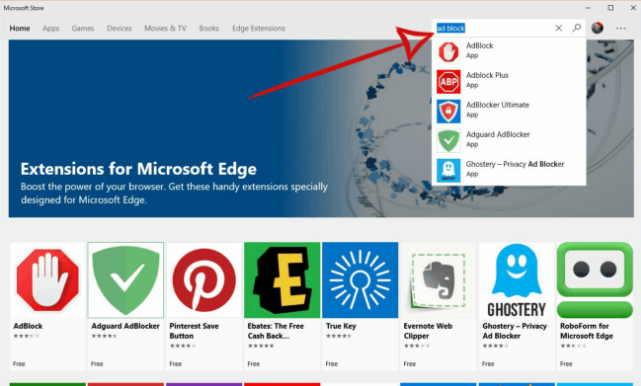Select the AdBlock hand icon in suggestions
This screenshot has height=386, width=641.
[448, 52]
